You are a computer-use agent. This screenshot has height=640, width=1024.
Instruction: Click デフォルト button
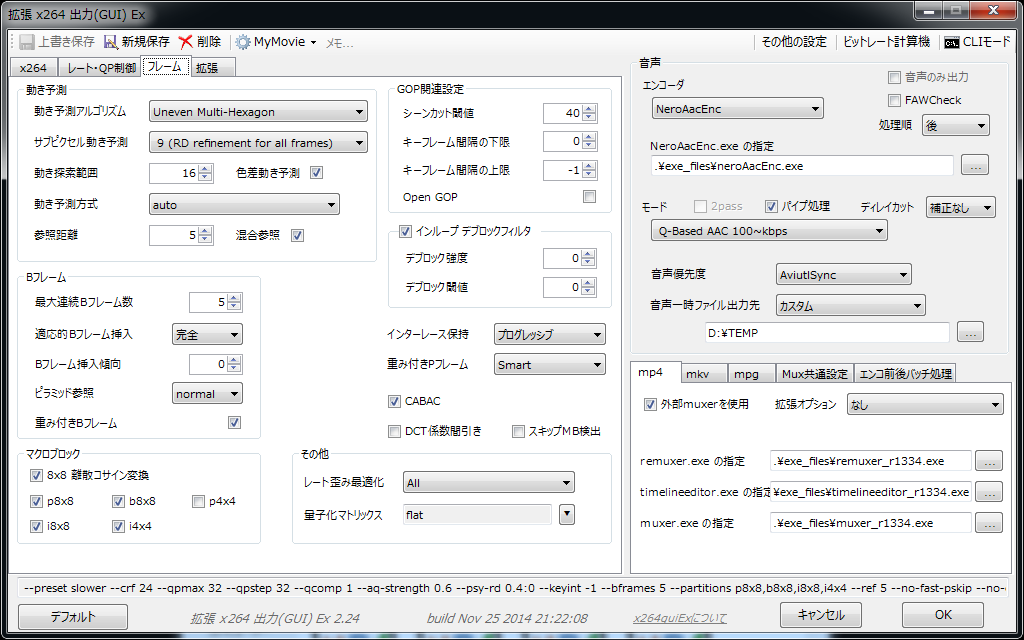coord(72,616)
